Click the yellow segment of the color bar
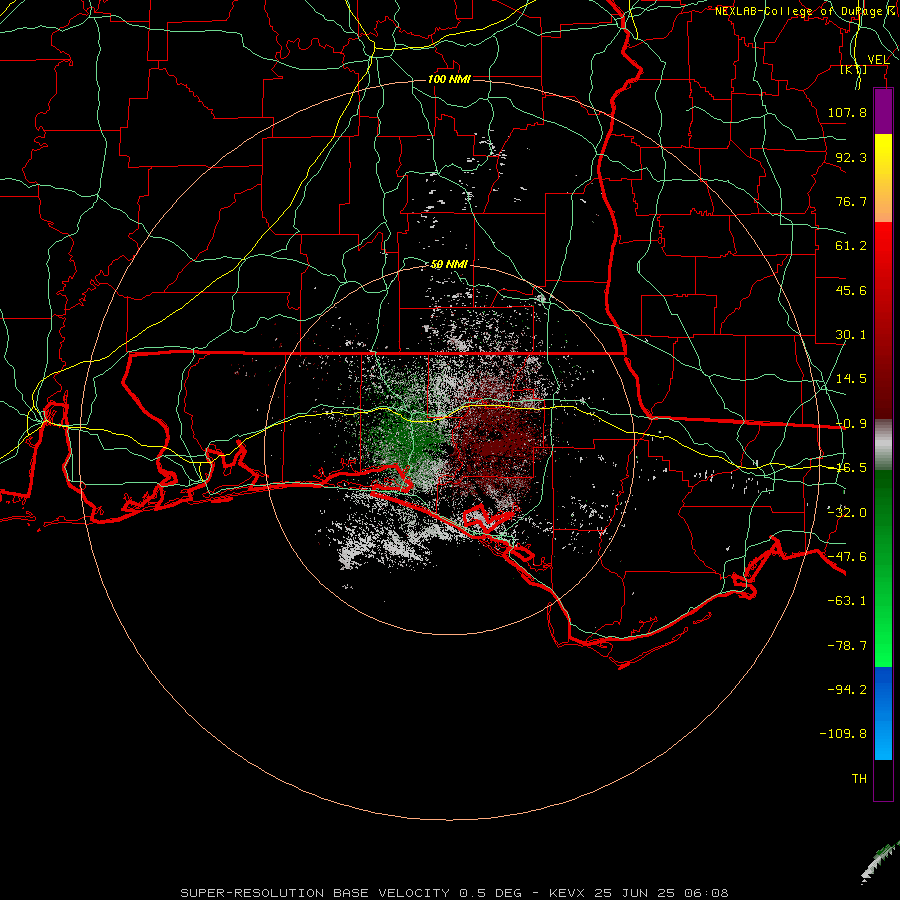 pyautogui.click(x=883, y=156)
